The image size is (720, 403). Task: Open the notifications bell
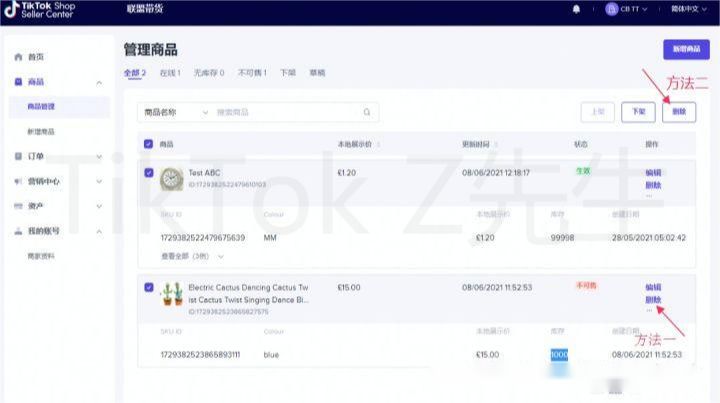[576, 9]
